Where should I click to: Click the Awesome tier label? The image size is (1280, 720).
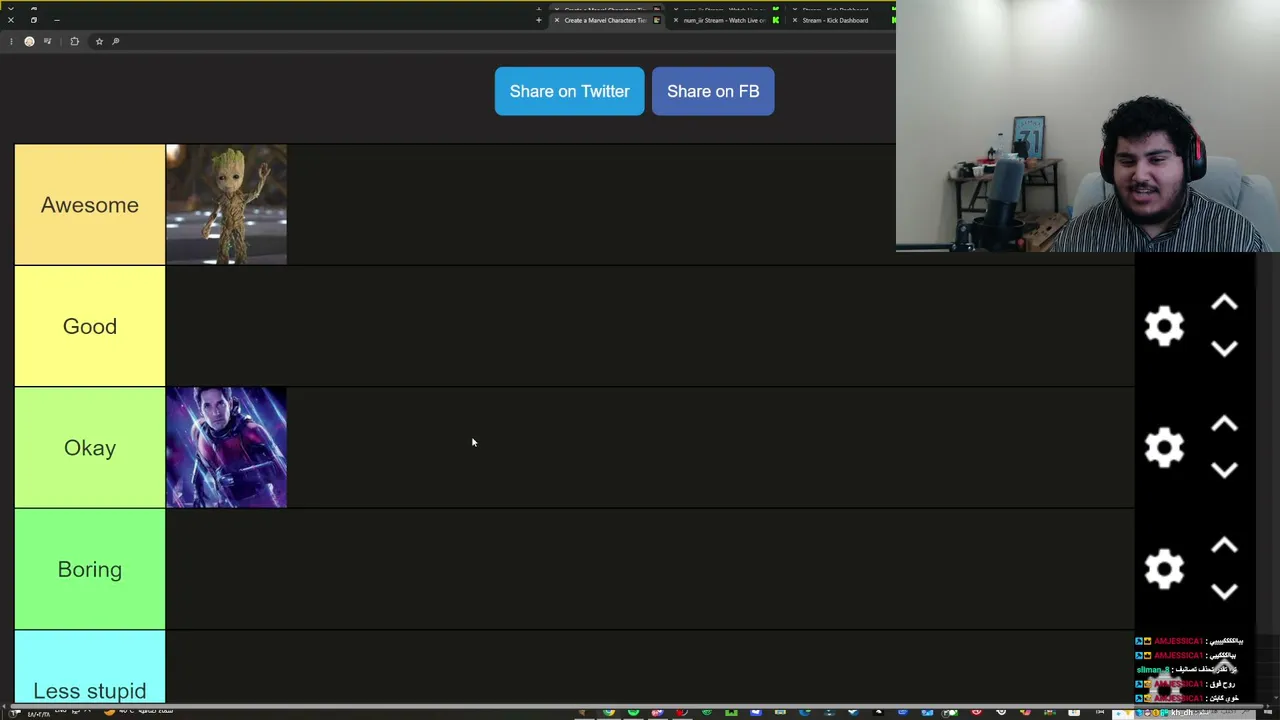point(90,205)
